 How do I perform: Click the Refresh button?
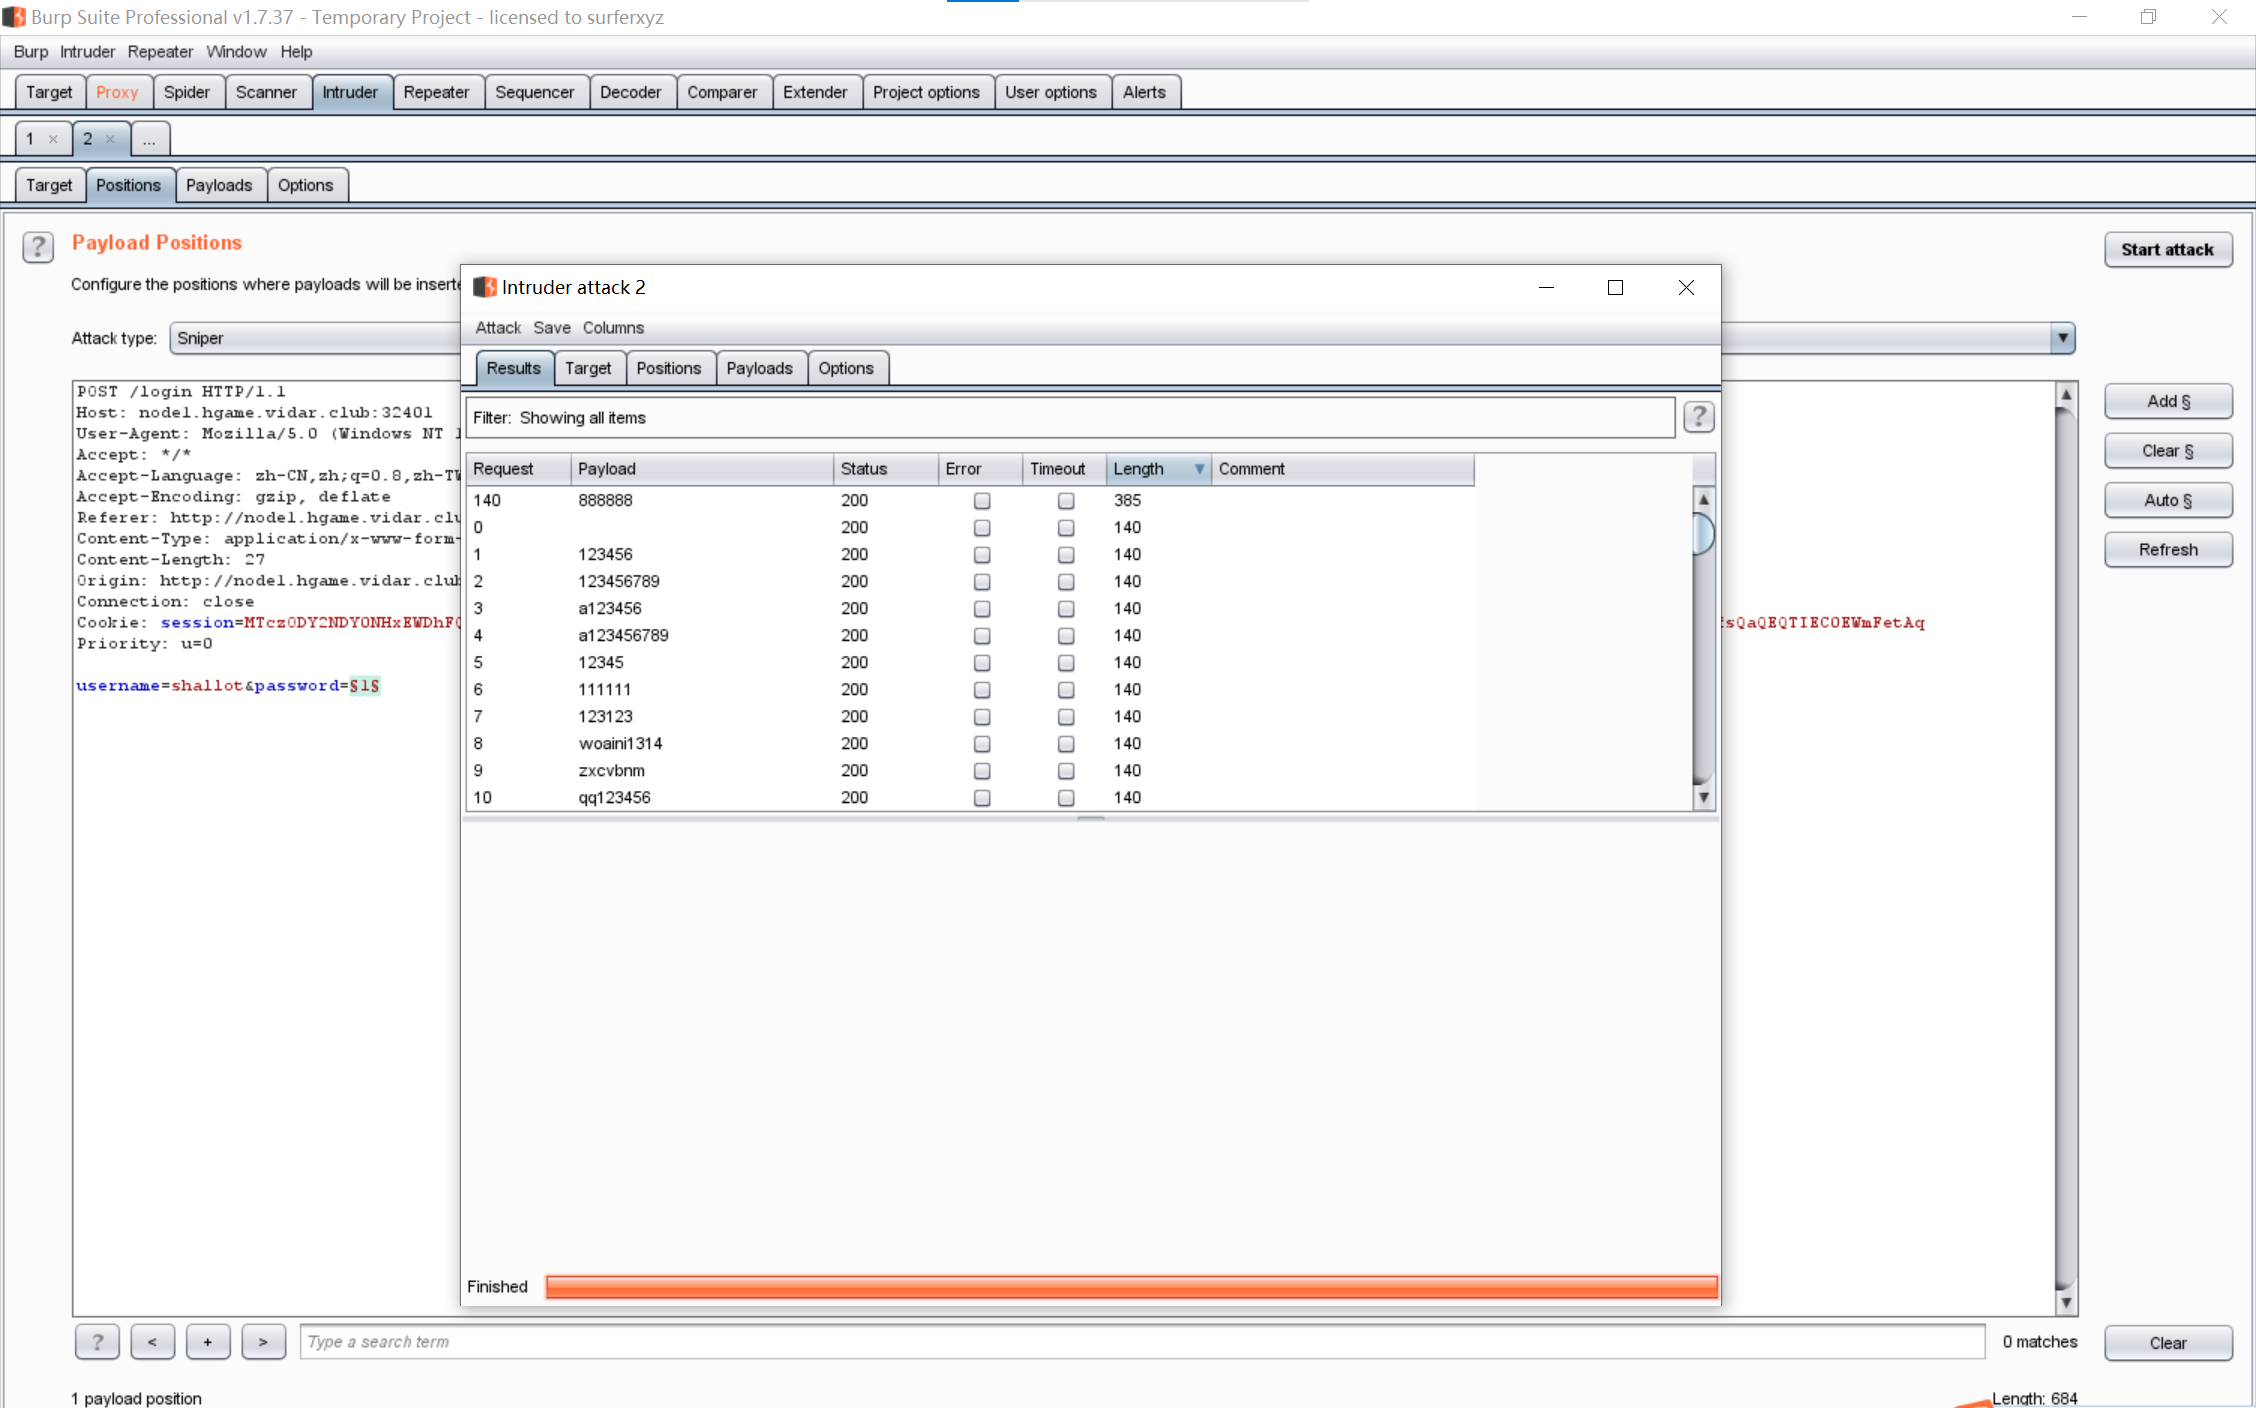pyautogui.click(x=2168, y=550)
